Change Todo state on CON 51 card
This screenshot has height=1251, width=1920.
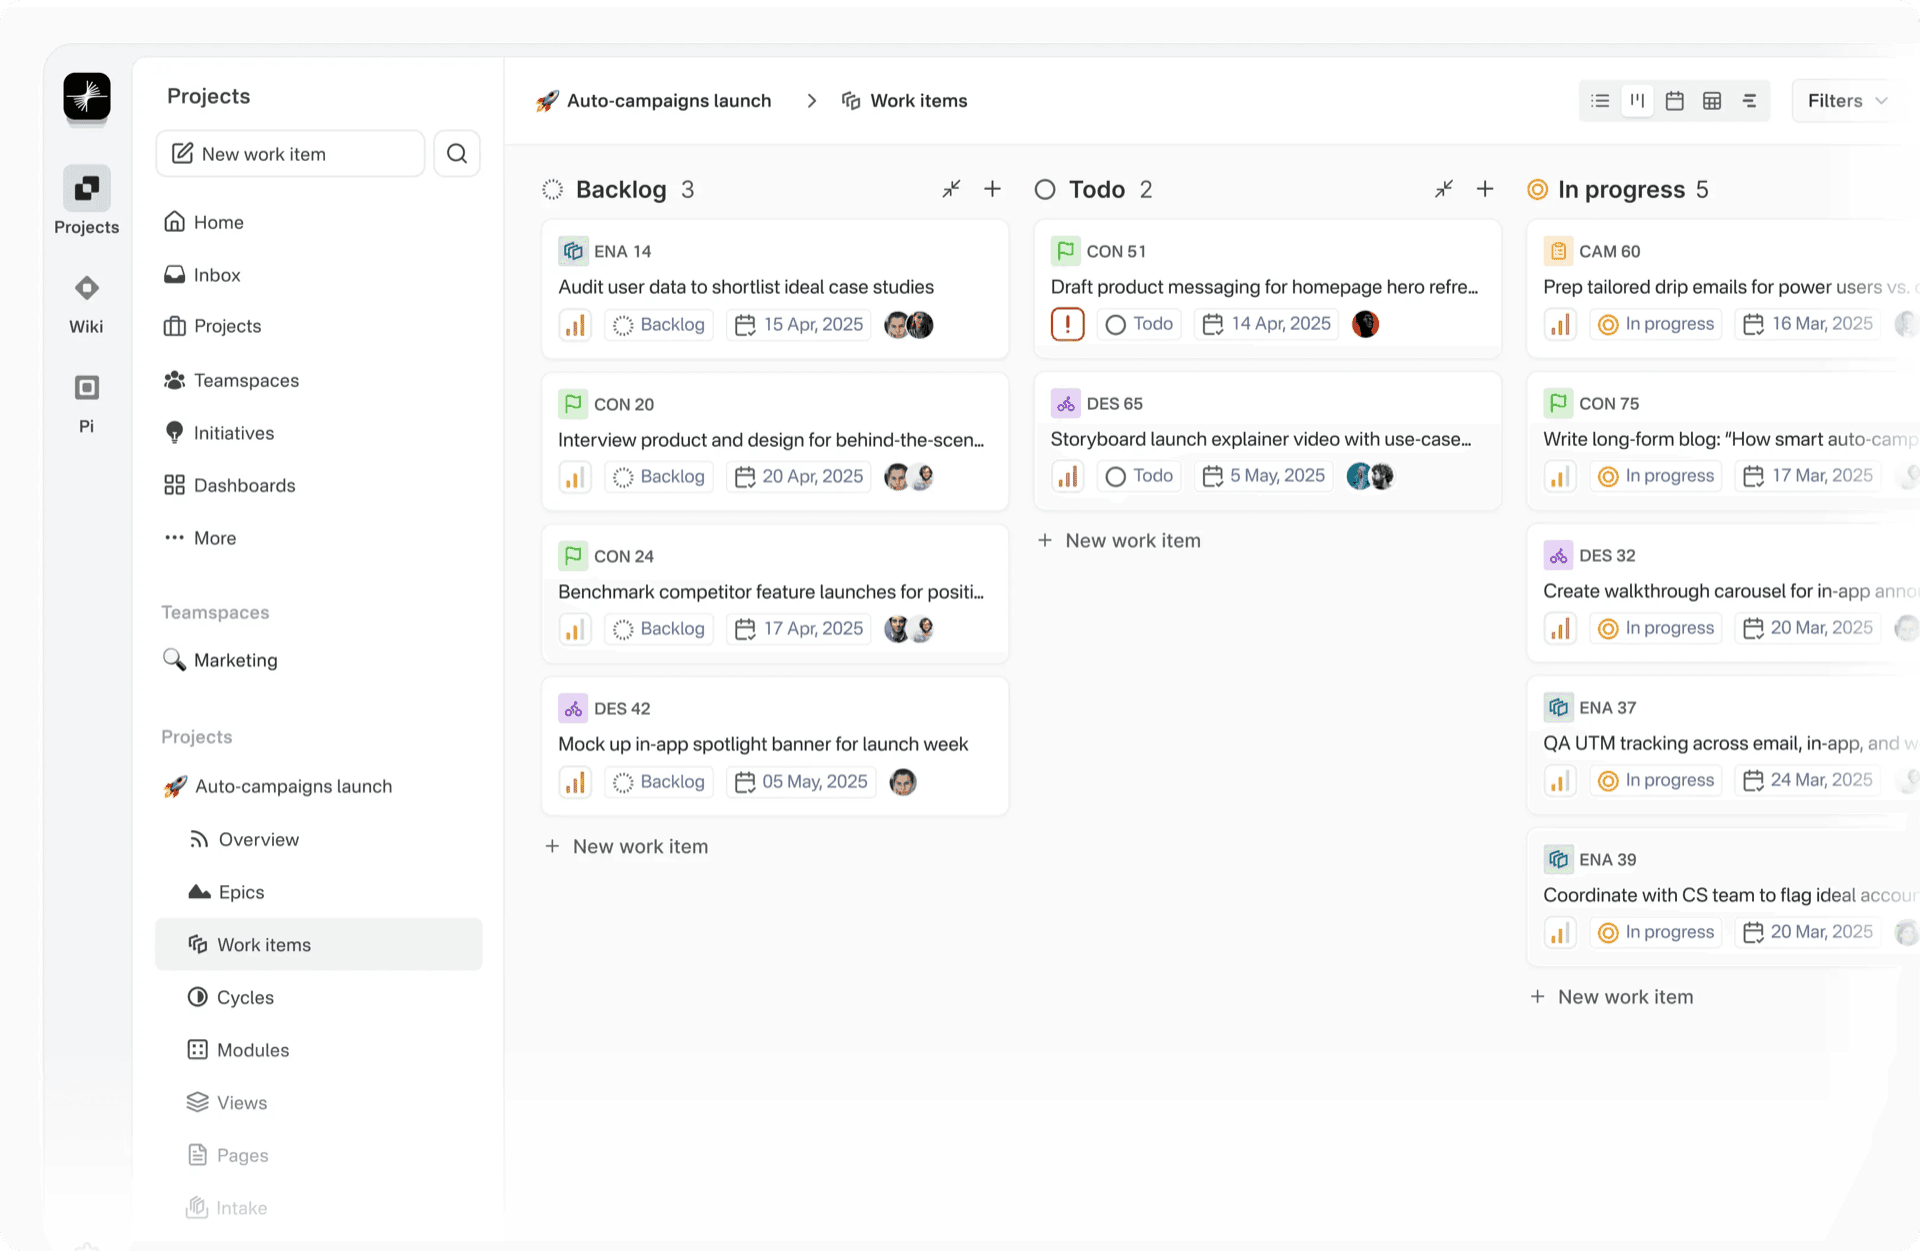1139,324
